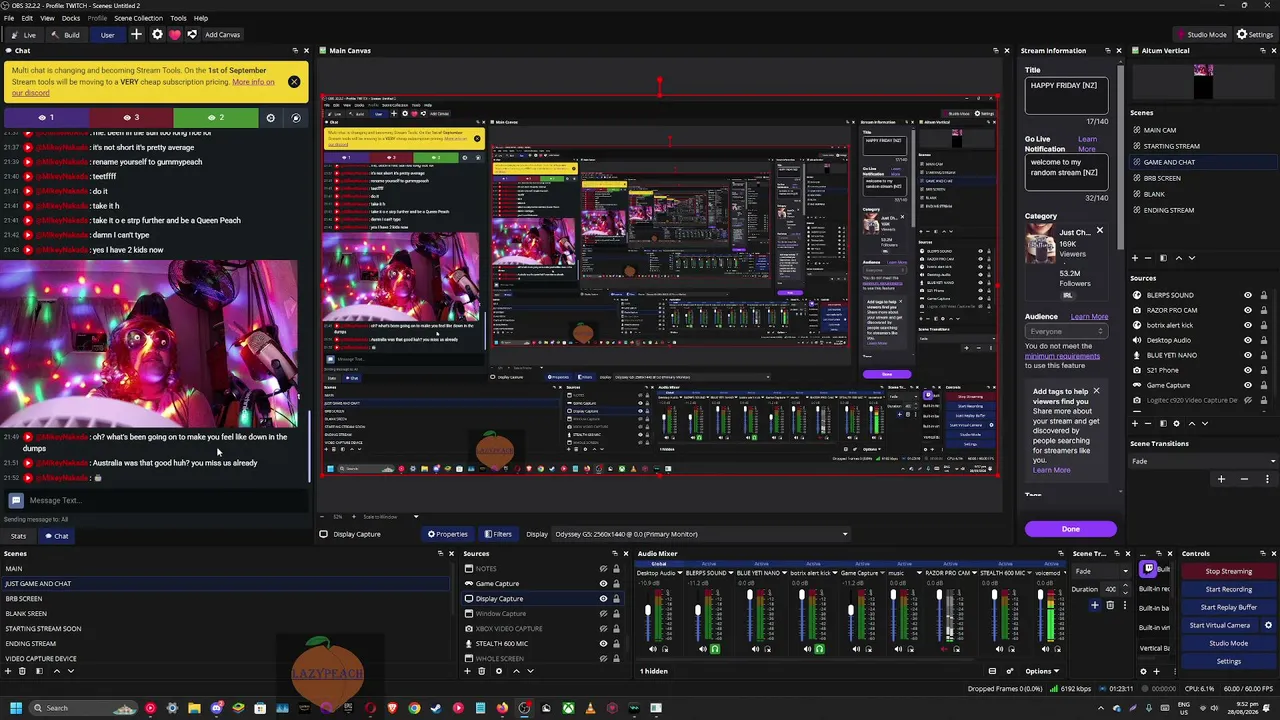Open Desktop Audio channel dropdown in mixer
Screen dimensions: 1280x720
point(680,573)
